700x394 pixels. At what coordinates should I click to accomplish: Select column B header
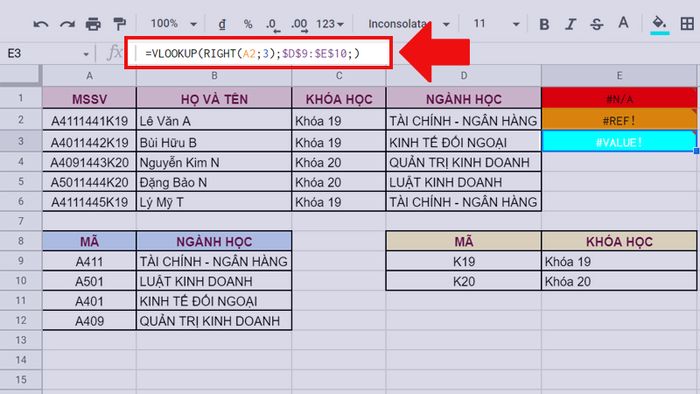(214, 76)
